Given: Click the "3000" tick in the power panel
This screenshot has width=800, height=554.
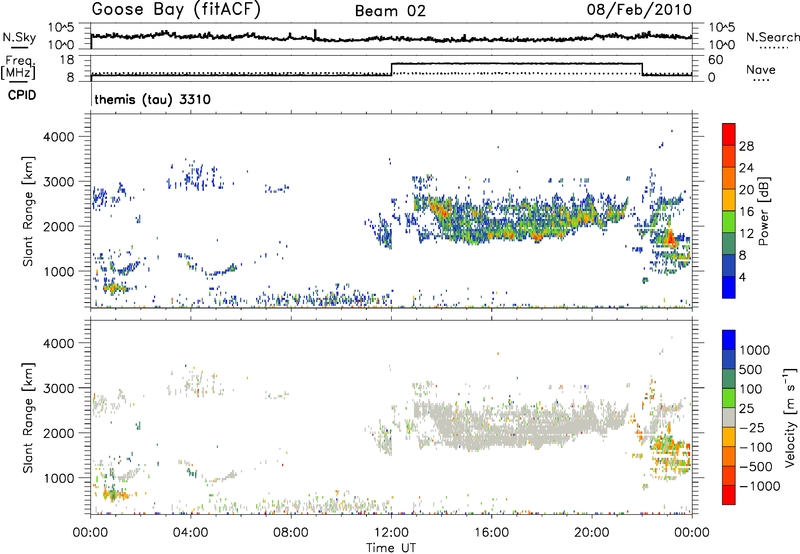Looking at the screenshot, I should pos(58,182).
